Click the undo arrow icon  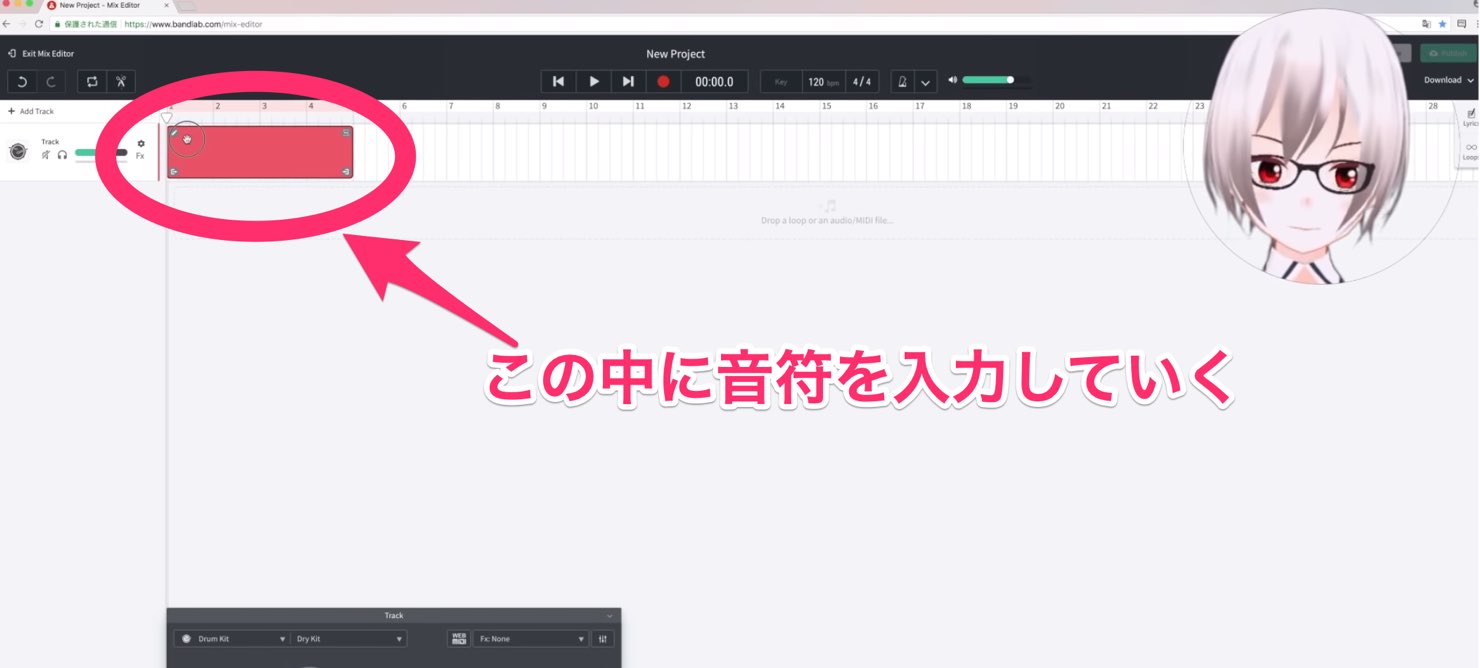coord(22,82)
